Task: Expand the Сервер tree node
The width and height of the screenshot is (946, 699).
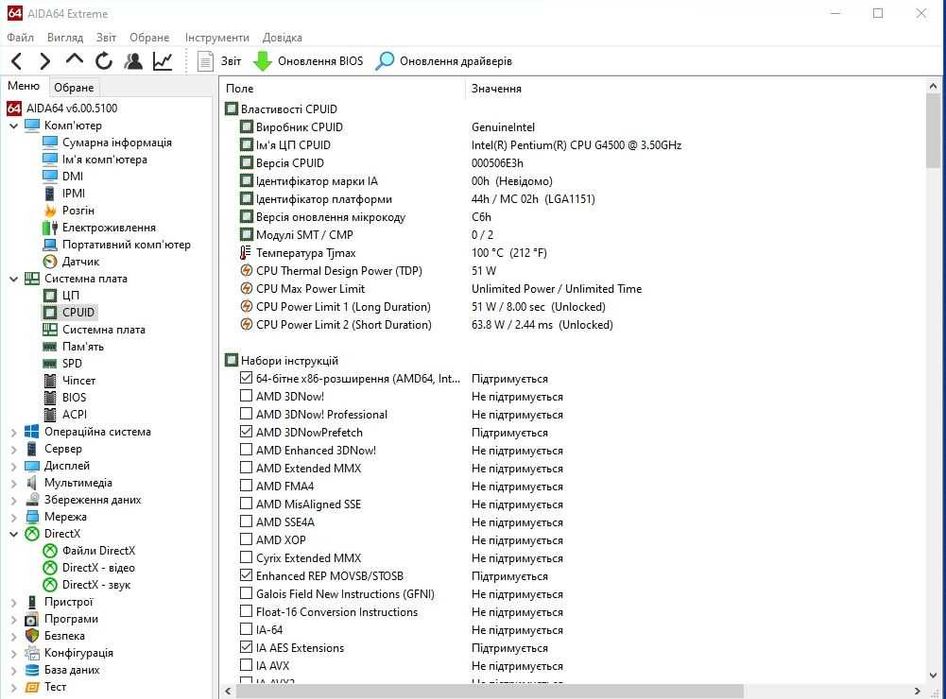Action: tap(13, 449)
